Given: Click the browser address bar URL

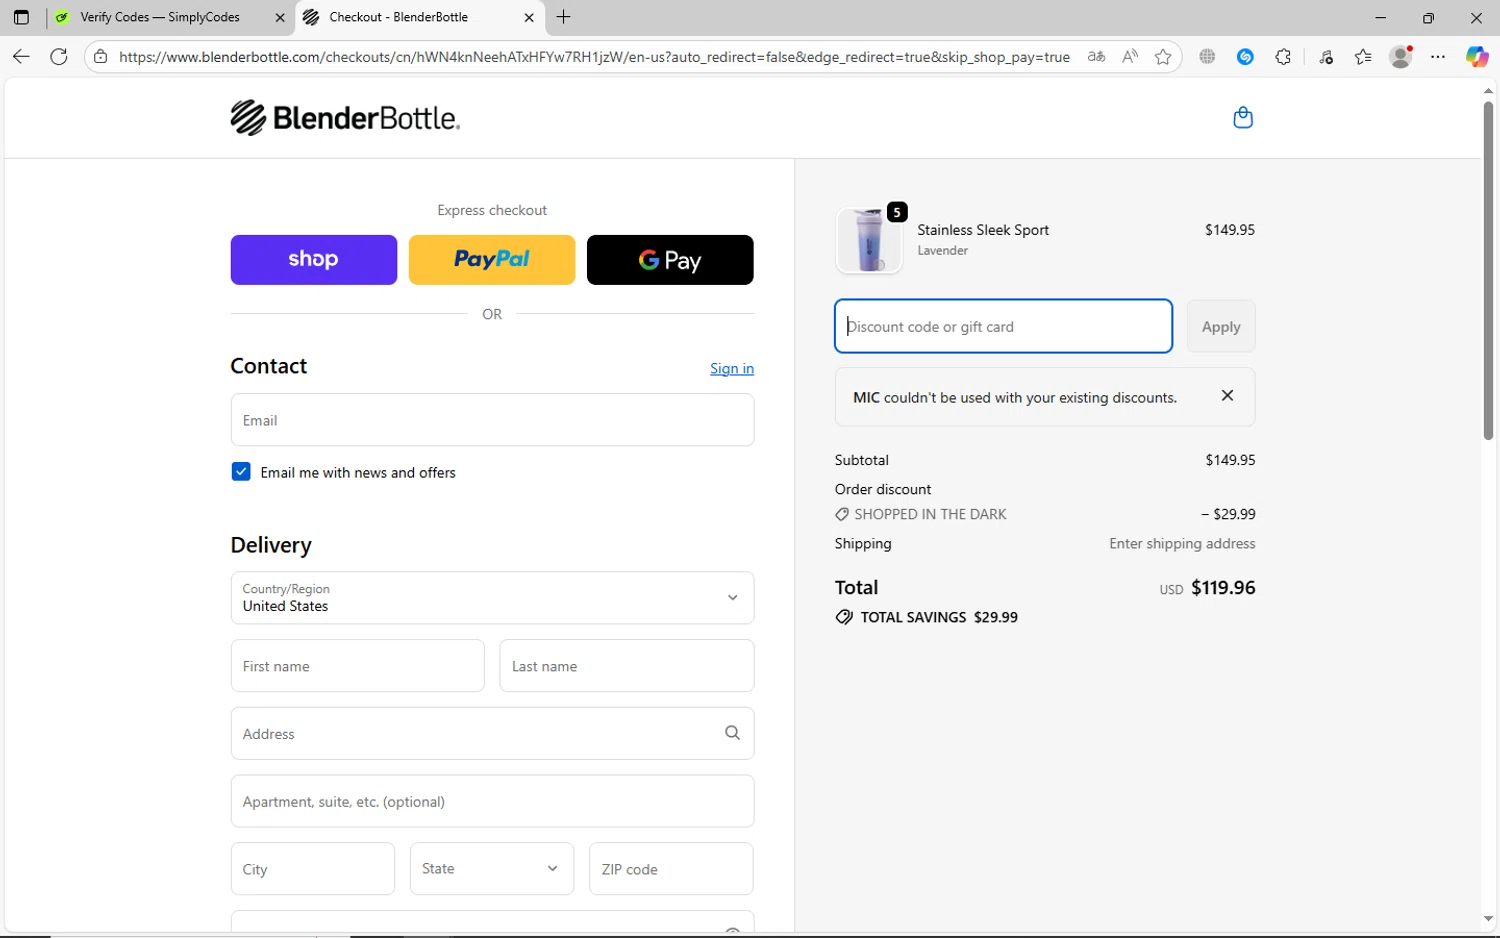Looking at the screenshot, I should [594, 57].
